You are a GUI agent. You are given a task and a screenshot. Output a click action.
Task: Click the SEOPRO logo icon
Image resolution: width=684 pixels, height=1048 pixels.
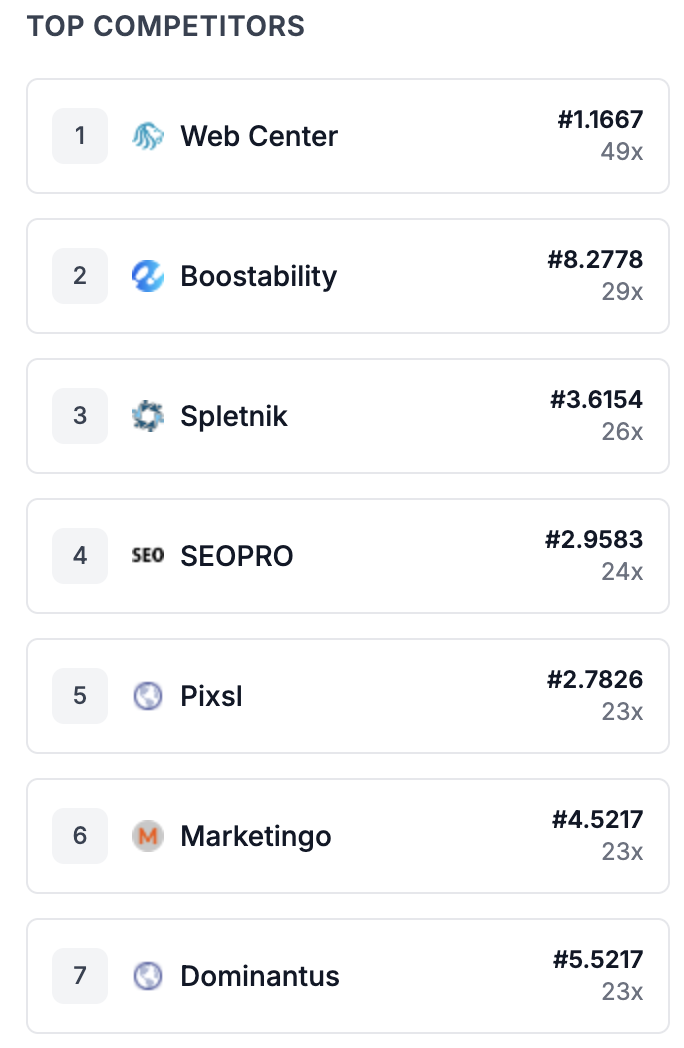click(x=148, y=556)
